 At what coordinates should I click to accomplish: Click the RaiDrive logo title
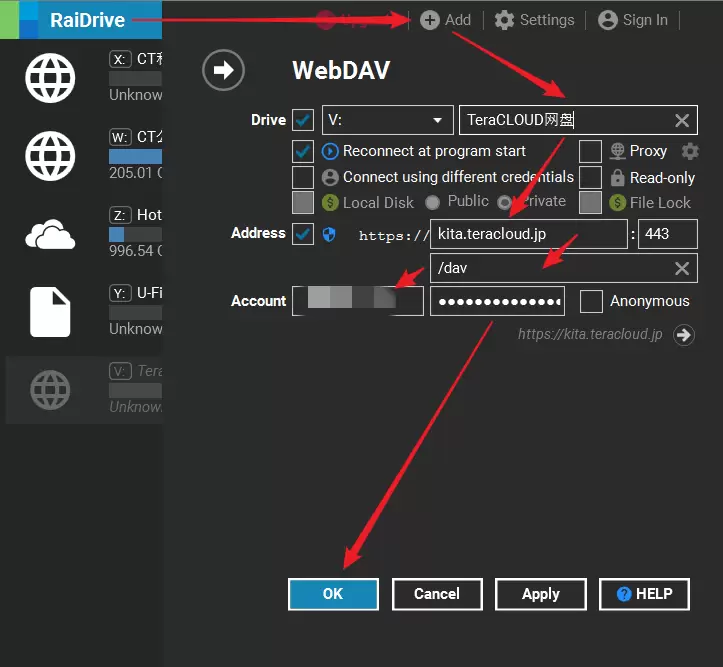pos(87,20)
